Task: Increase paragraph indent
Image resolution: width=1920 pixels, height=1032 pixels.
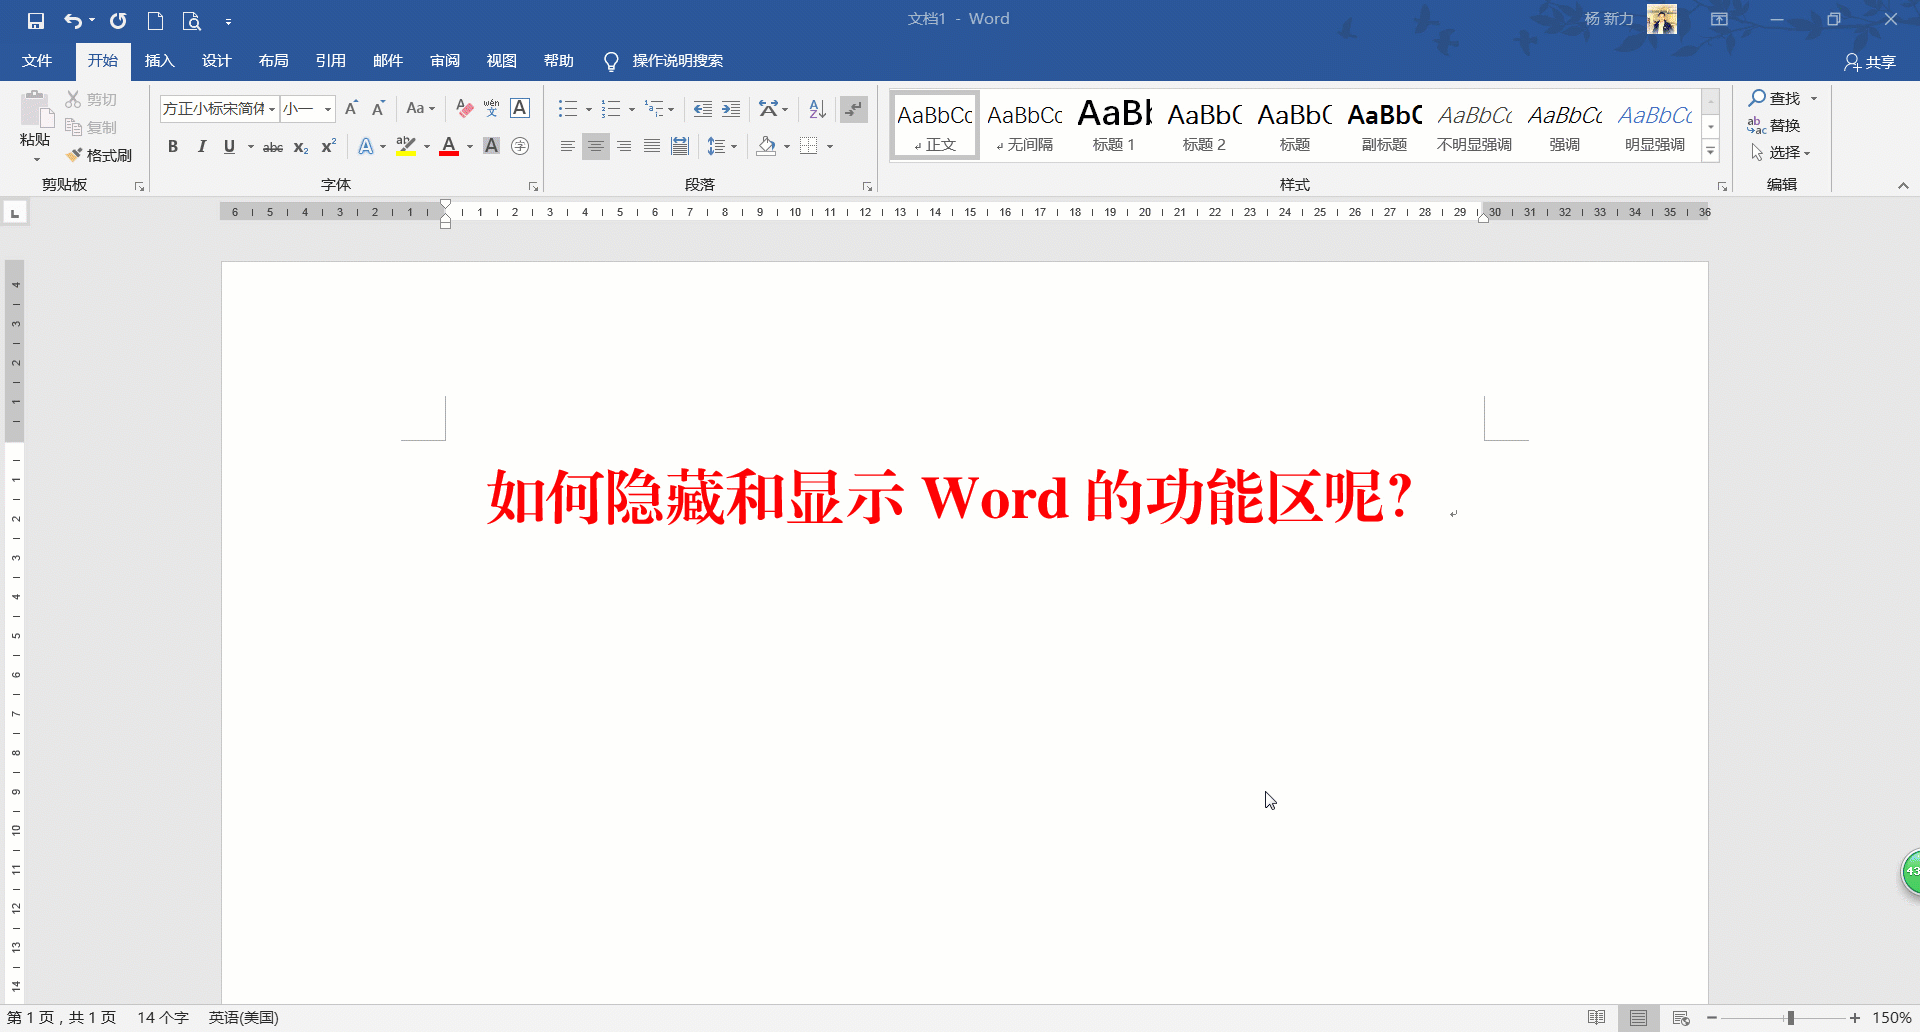Action: point(731,109)
